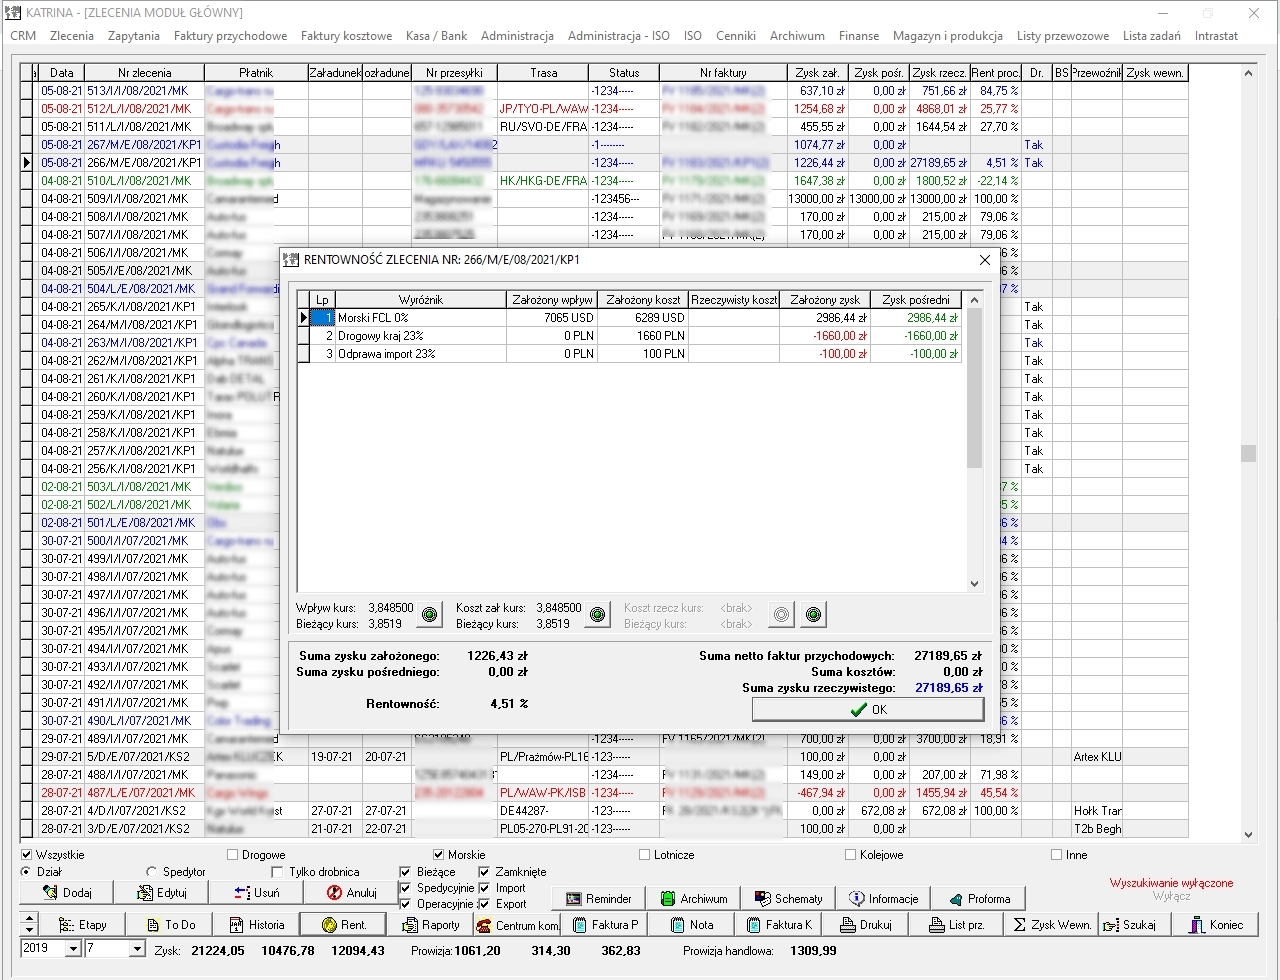Click the Anuluj cancel button

pos(351,893)
